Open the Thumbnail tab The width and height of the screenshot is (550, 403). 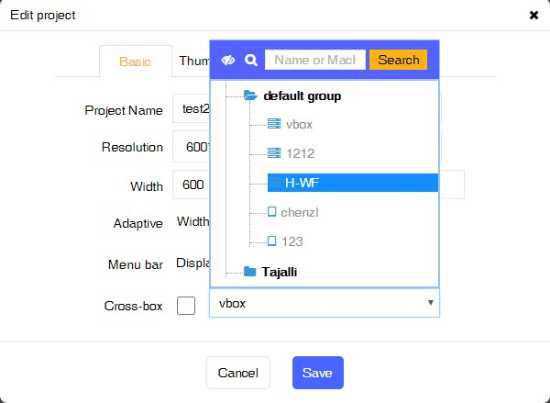tap(194, 61)
